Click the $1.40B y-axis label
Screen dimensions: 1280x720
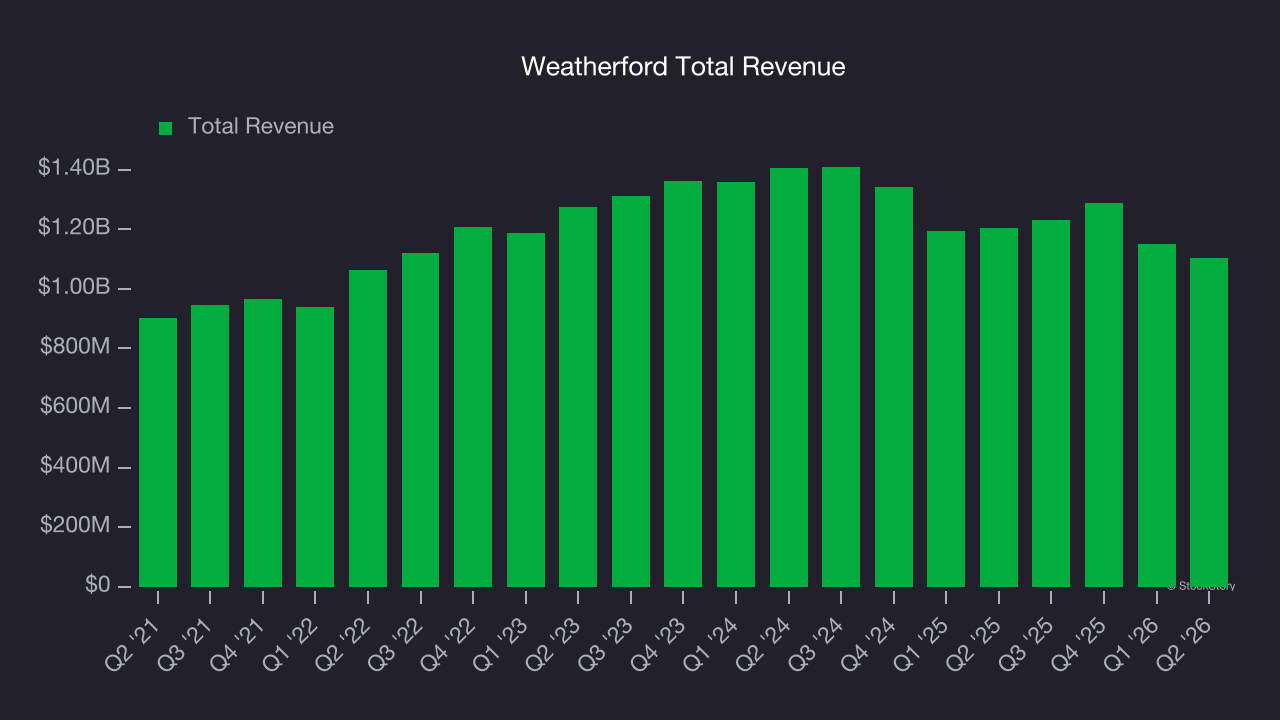coord(74,168)
